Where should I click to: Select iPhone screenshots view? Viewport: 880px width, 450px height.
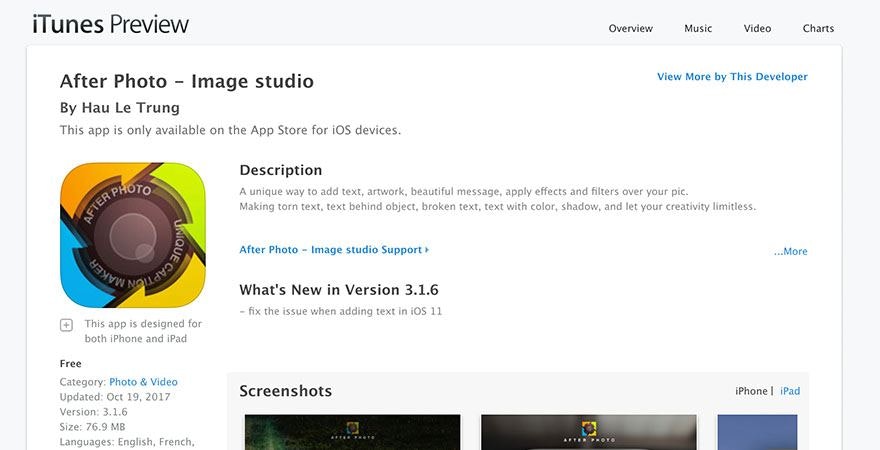751,391
